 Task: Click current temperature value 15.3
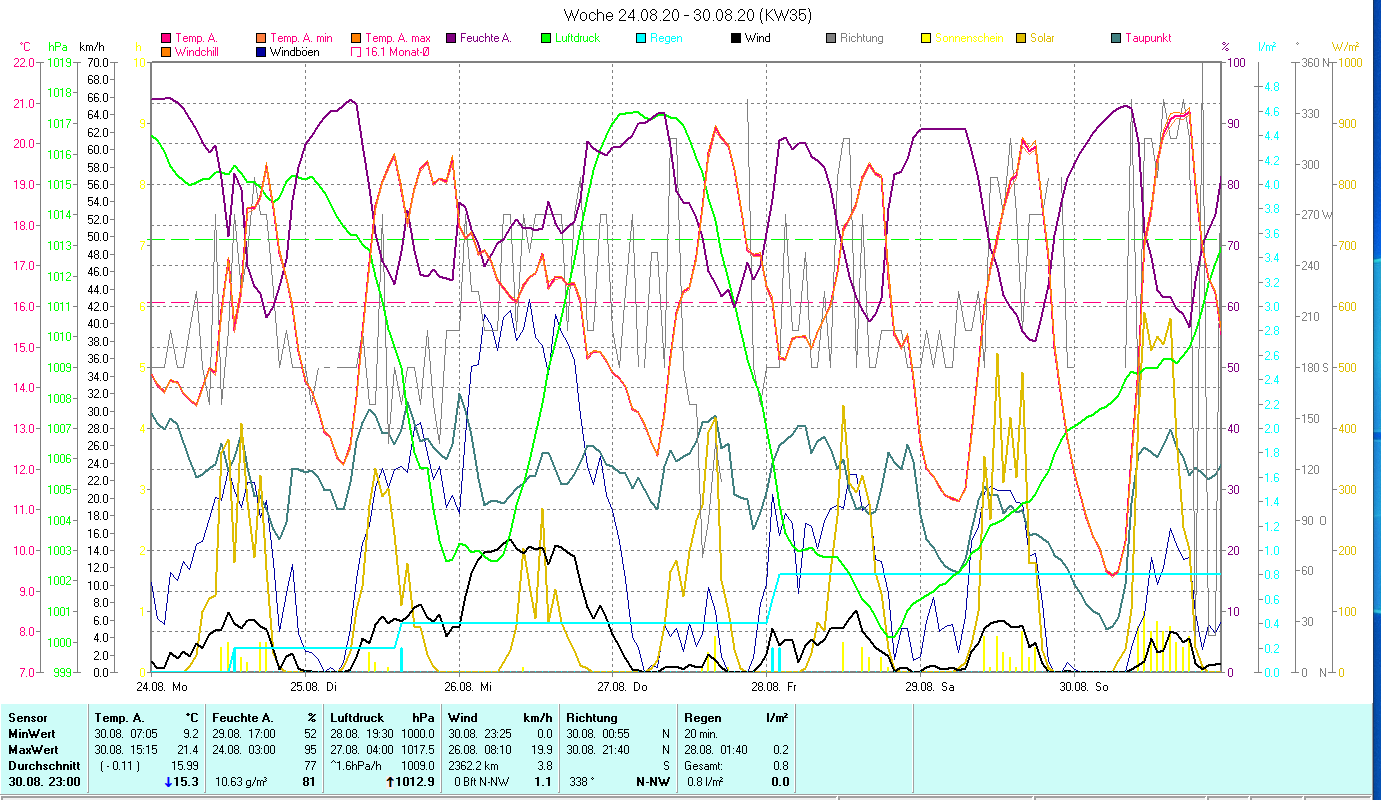click(x=187, y=782)
